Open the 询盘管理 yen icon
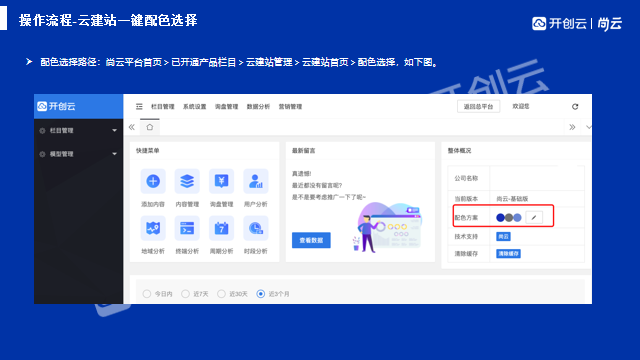640x360 pixels. pos(221,181)
